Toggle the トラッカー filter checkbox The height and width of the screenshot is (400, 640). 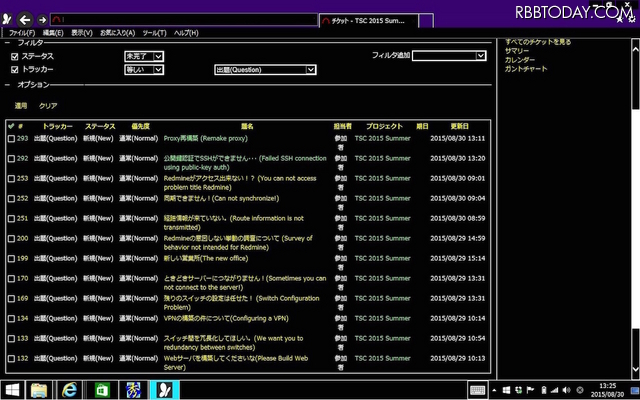[15, 70]
